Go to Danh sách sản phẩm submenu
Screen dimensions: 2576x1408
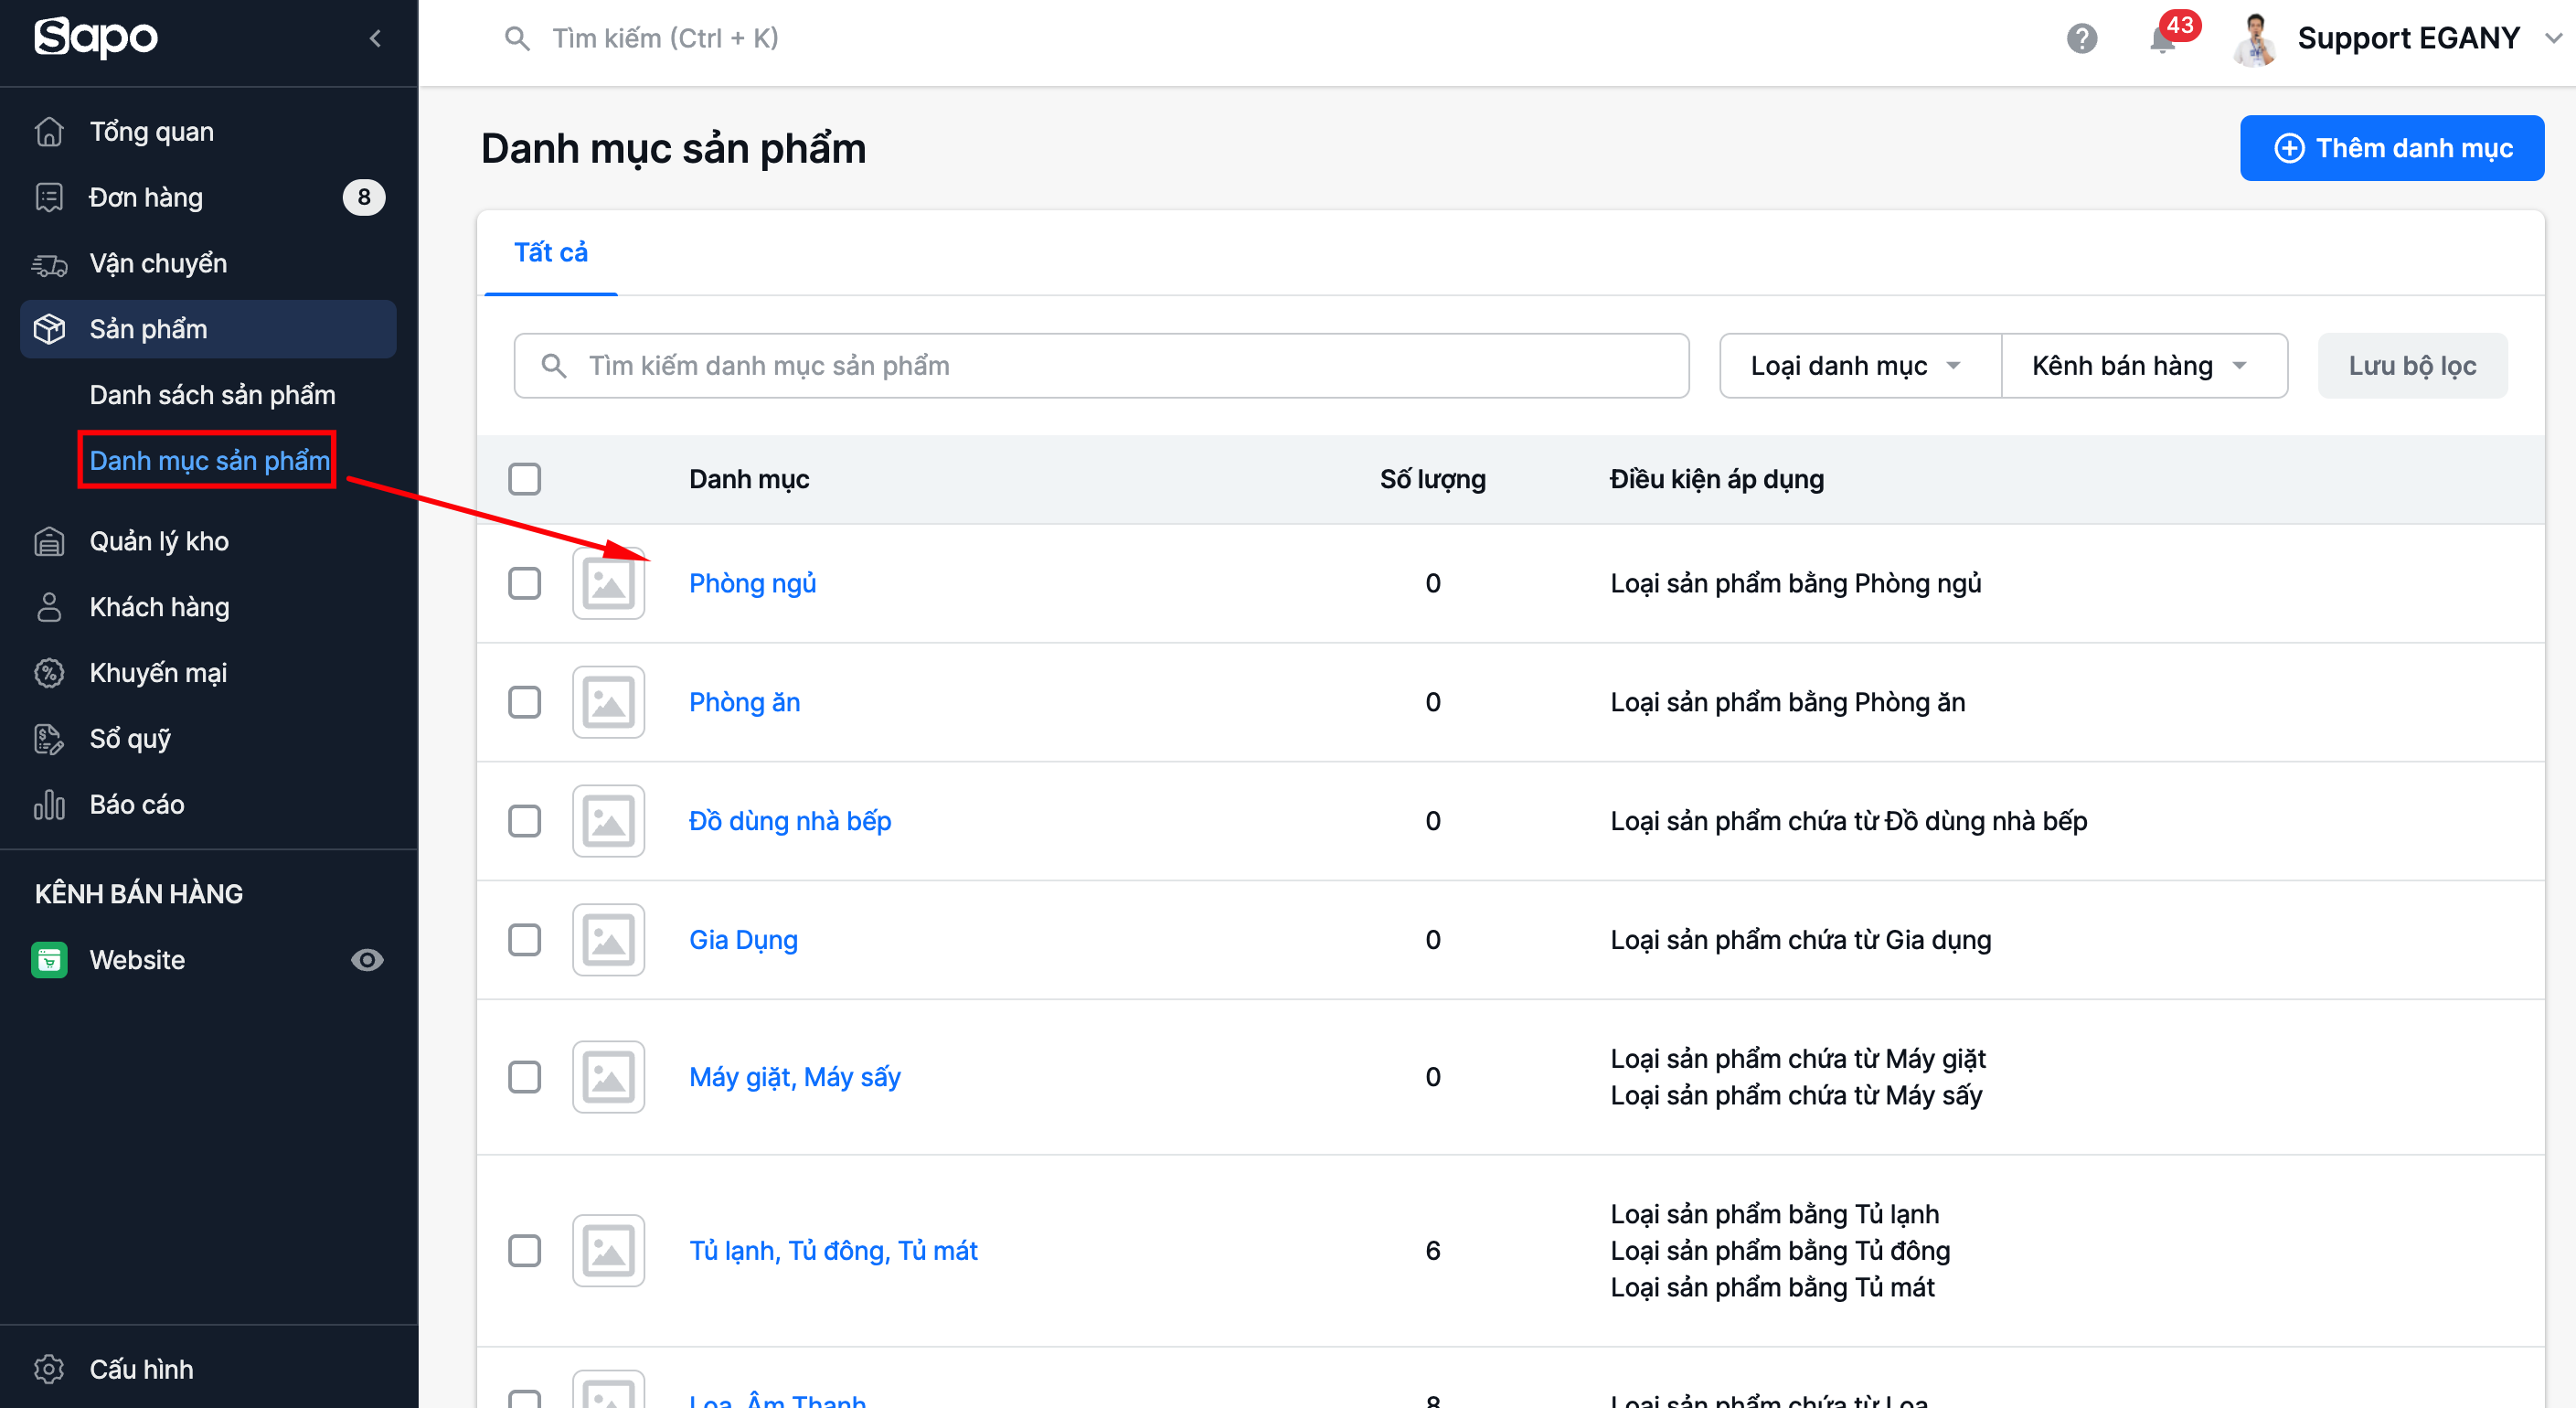(212, 394)
